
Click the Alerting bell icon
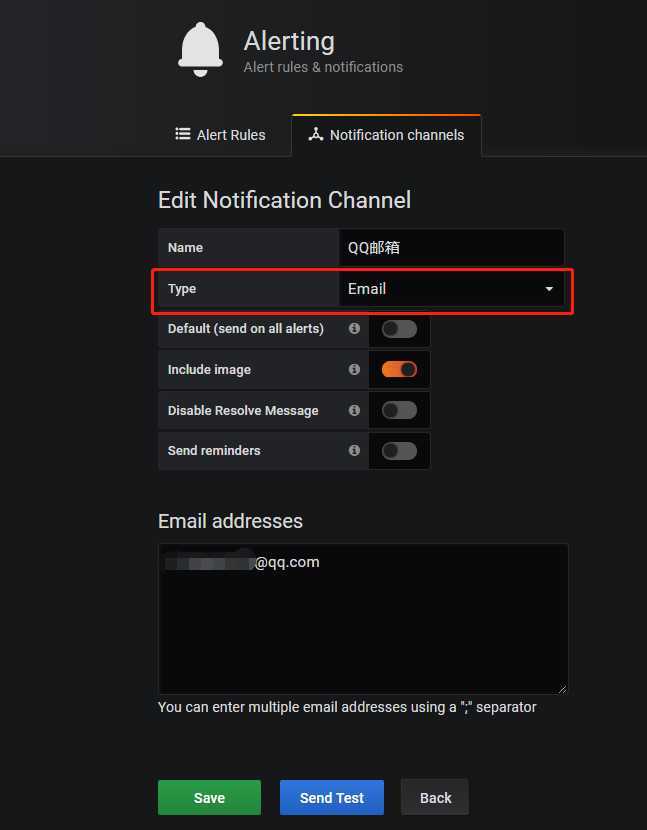(x=200, y=49)
